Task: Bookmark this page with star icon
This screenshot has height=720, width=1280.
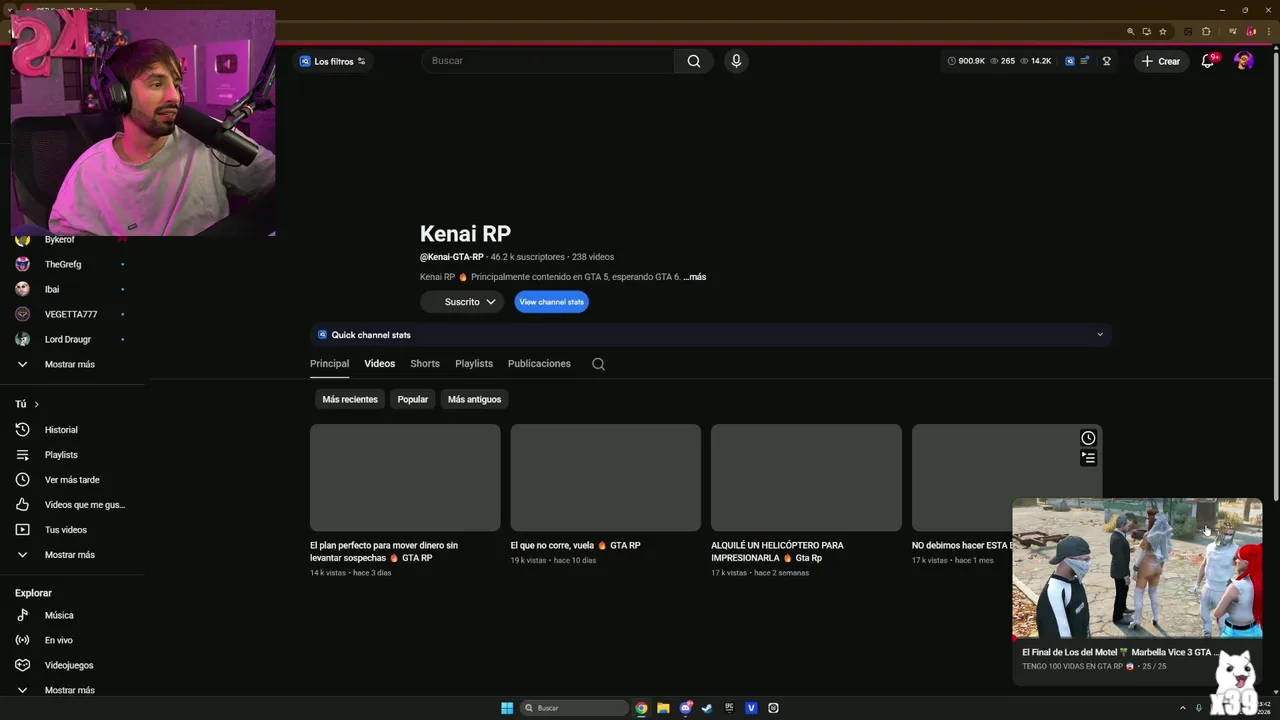Action: [1163, 31]
